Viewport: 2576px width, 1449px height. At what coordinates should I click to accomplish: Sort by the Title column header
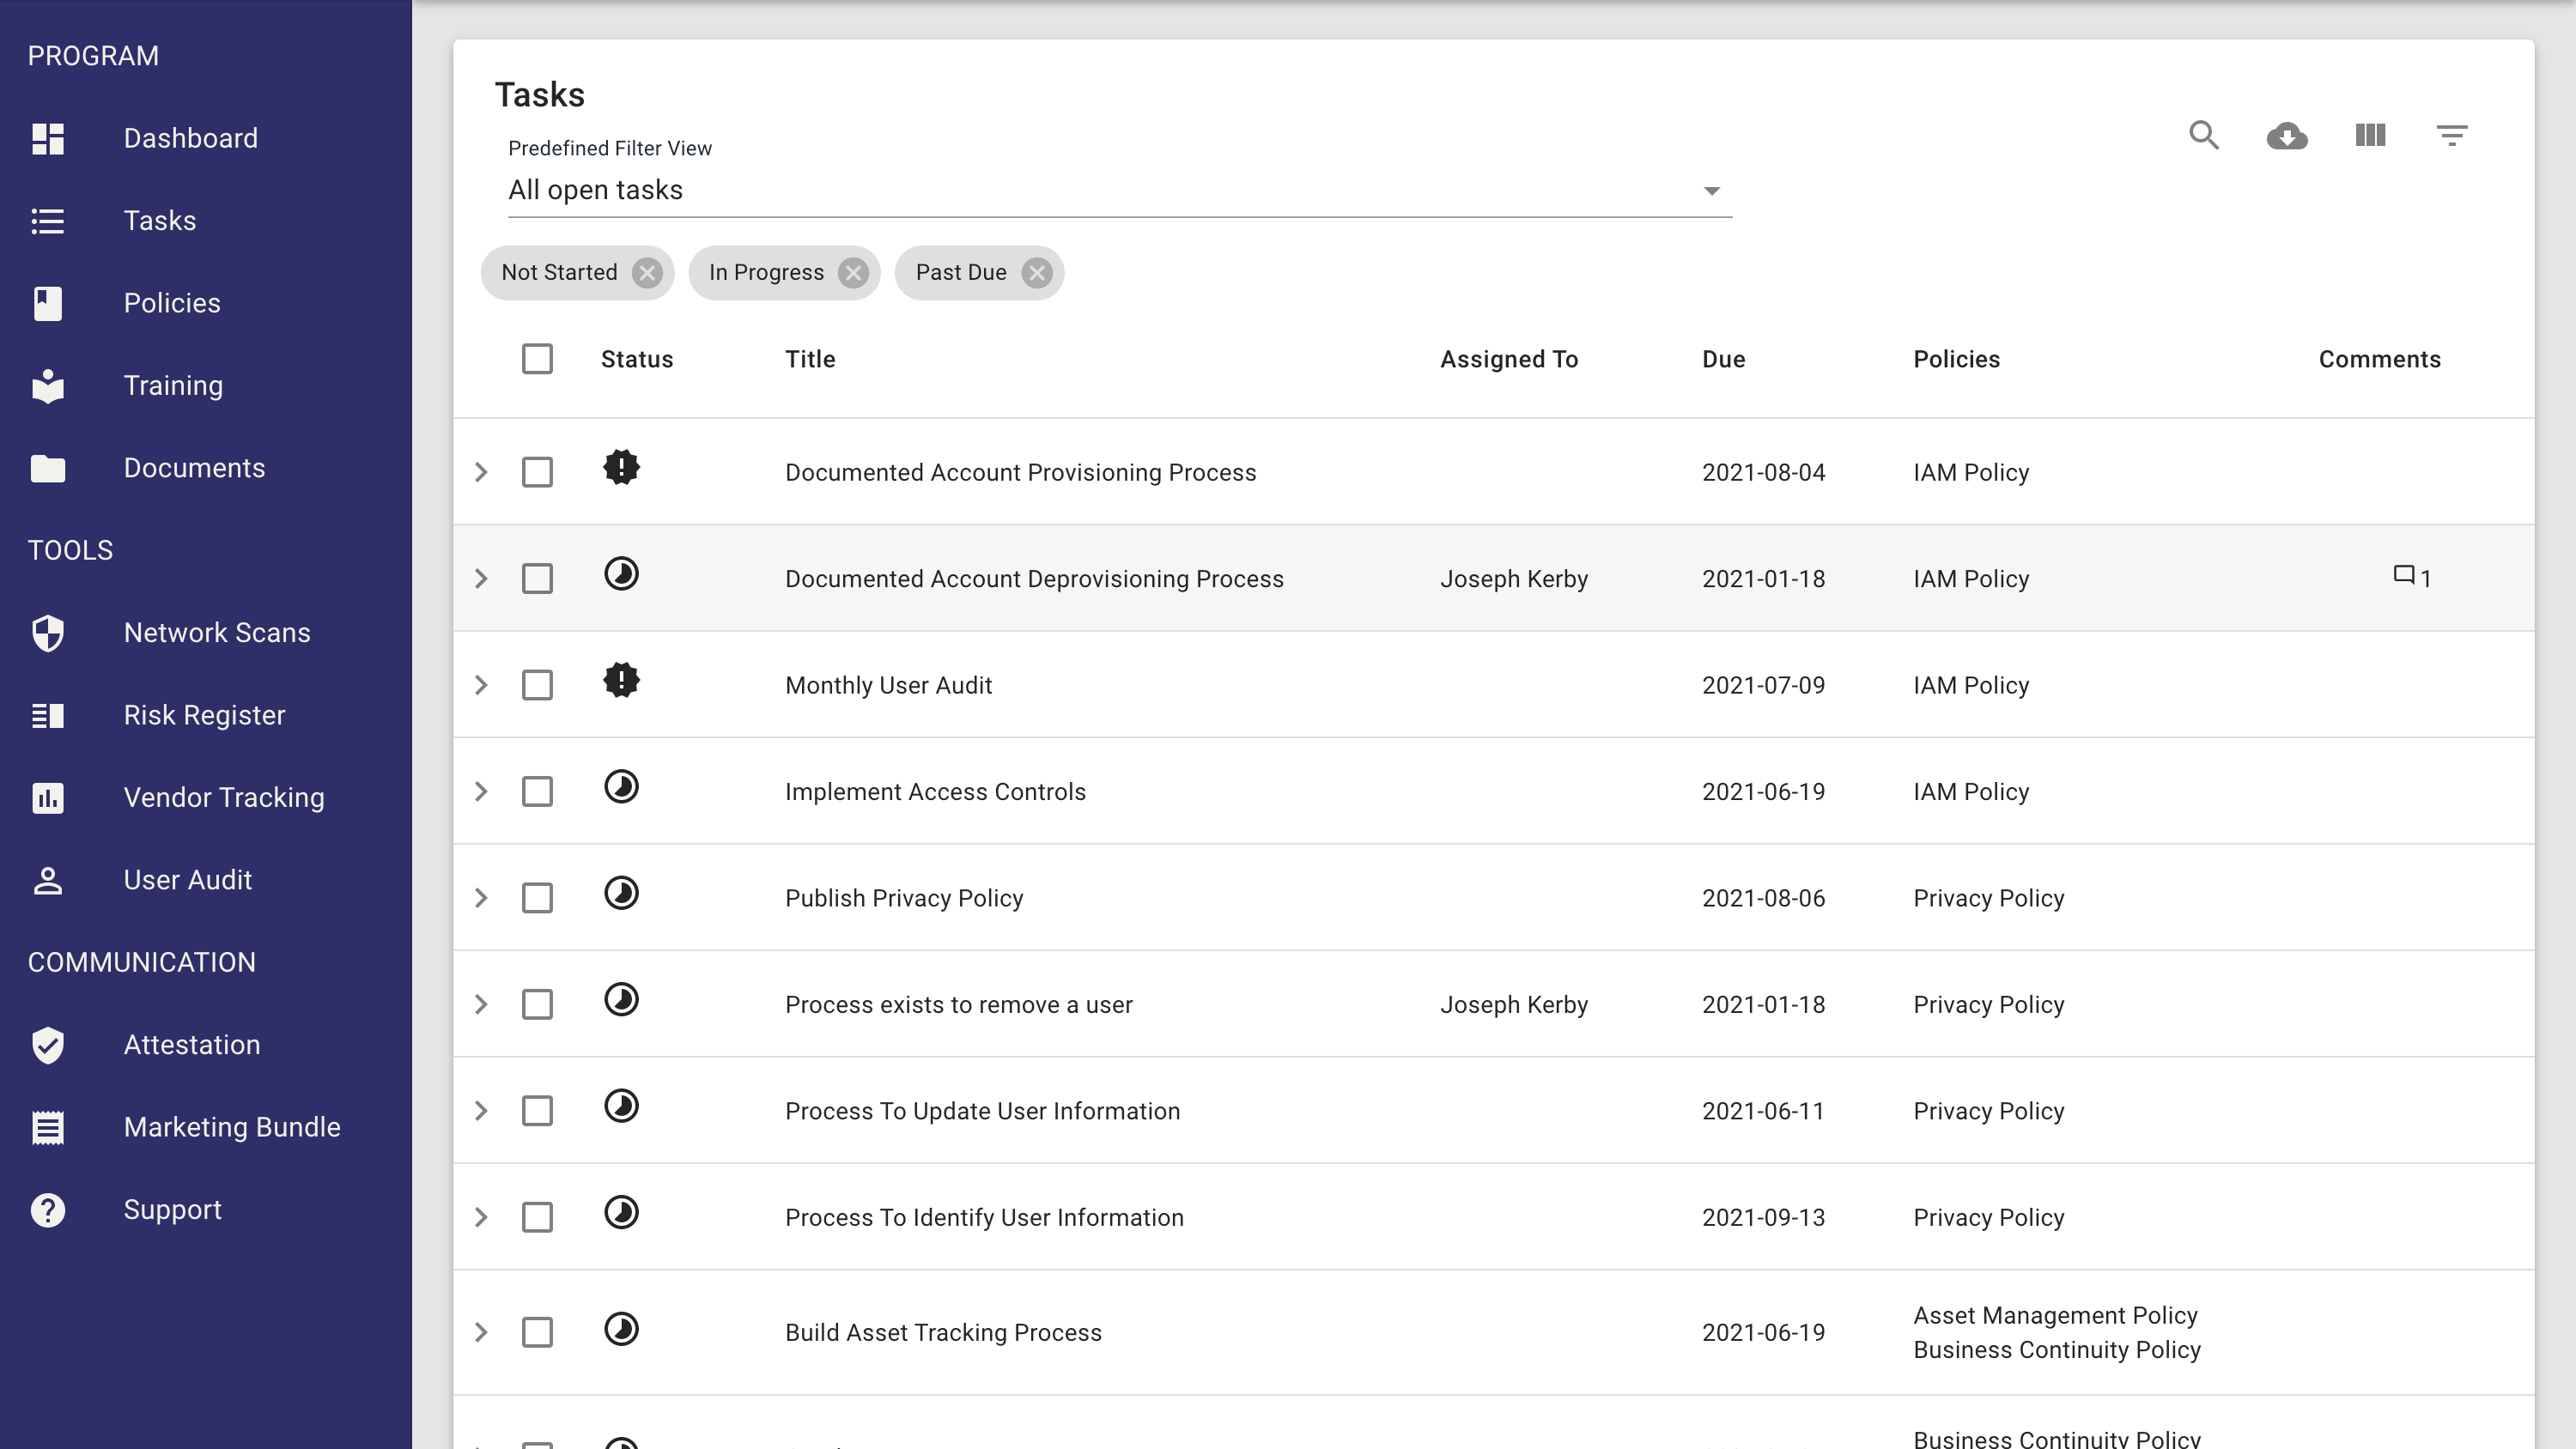pyautogui.click(x=810, y=359)
